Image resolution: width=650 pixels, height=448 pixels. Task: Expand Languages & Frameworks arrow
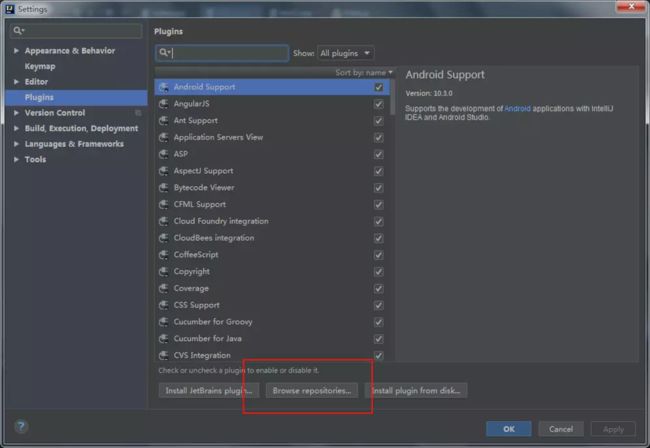16,144
